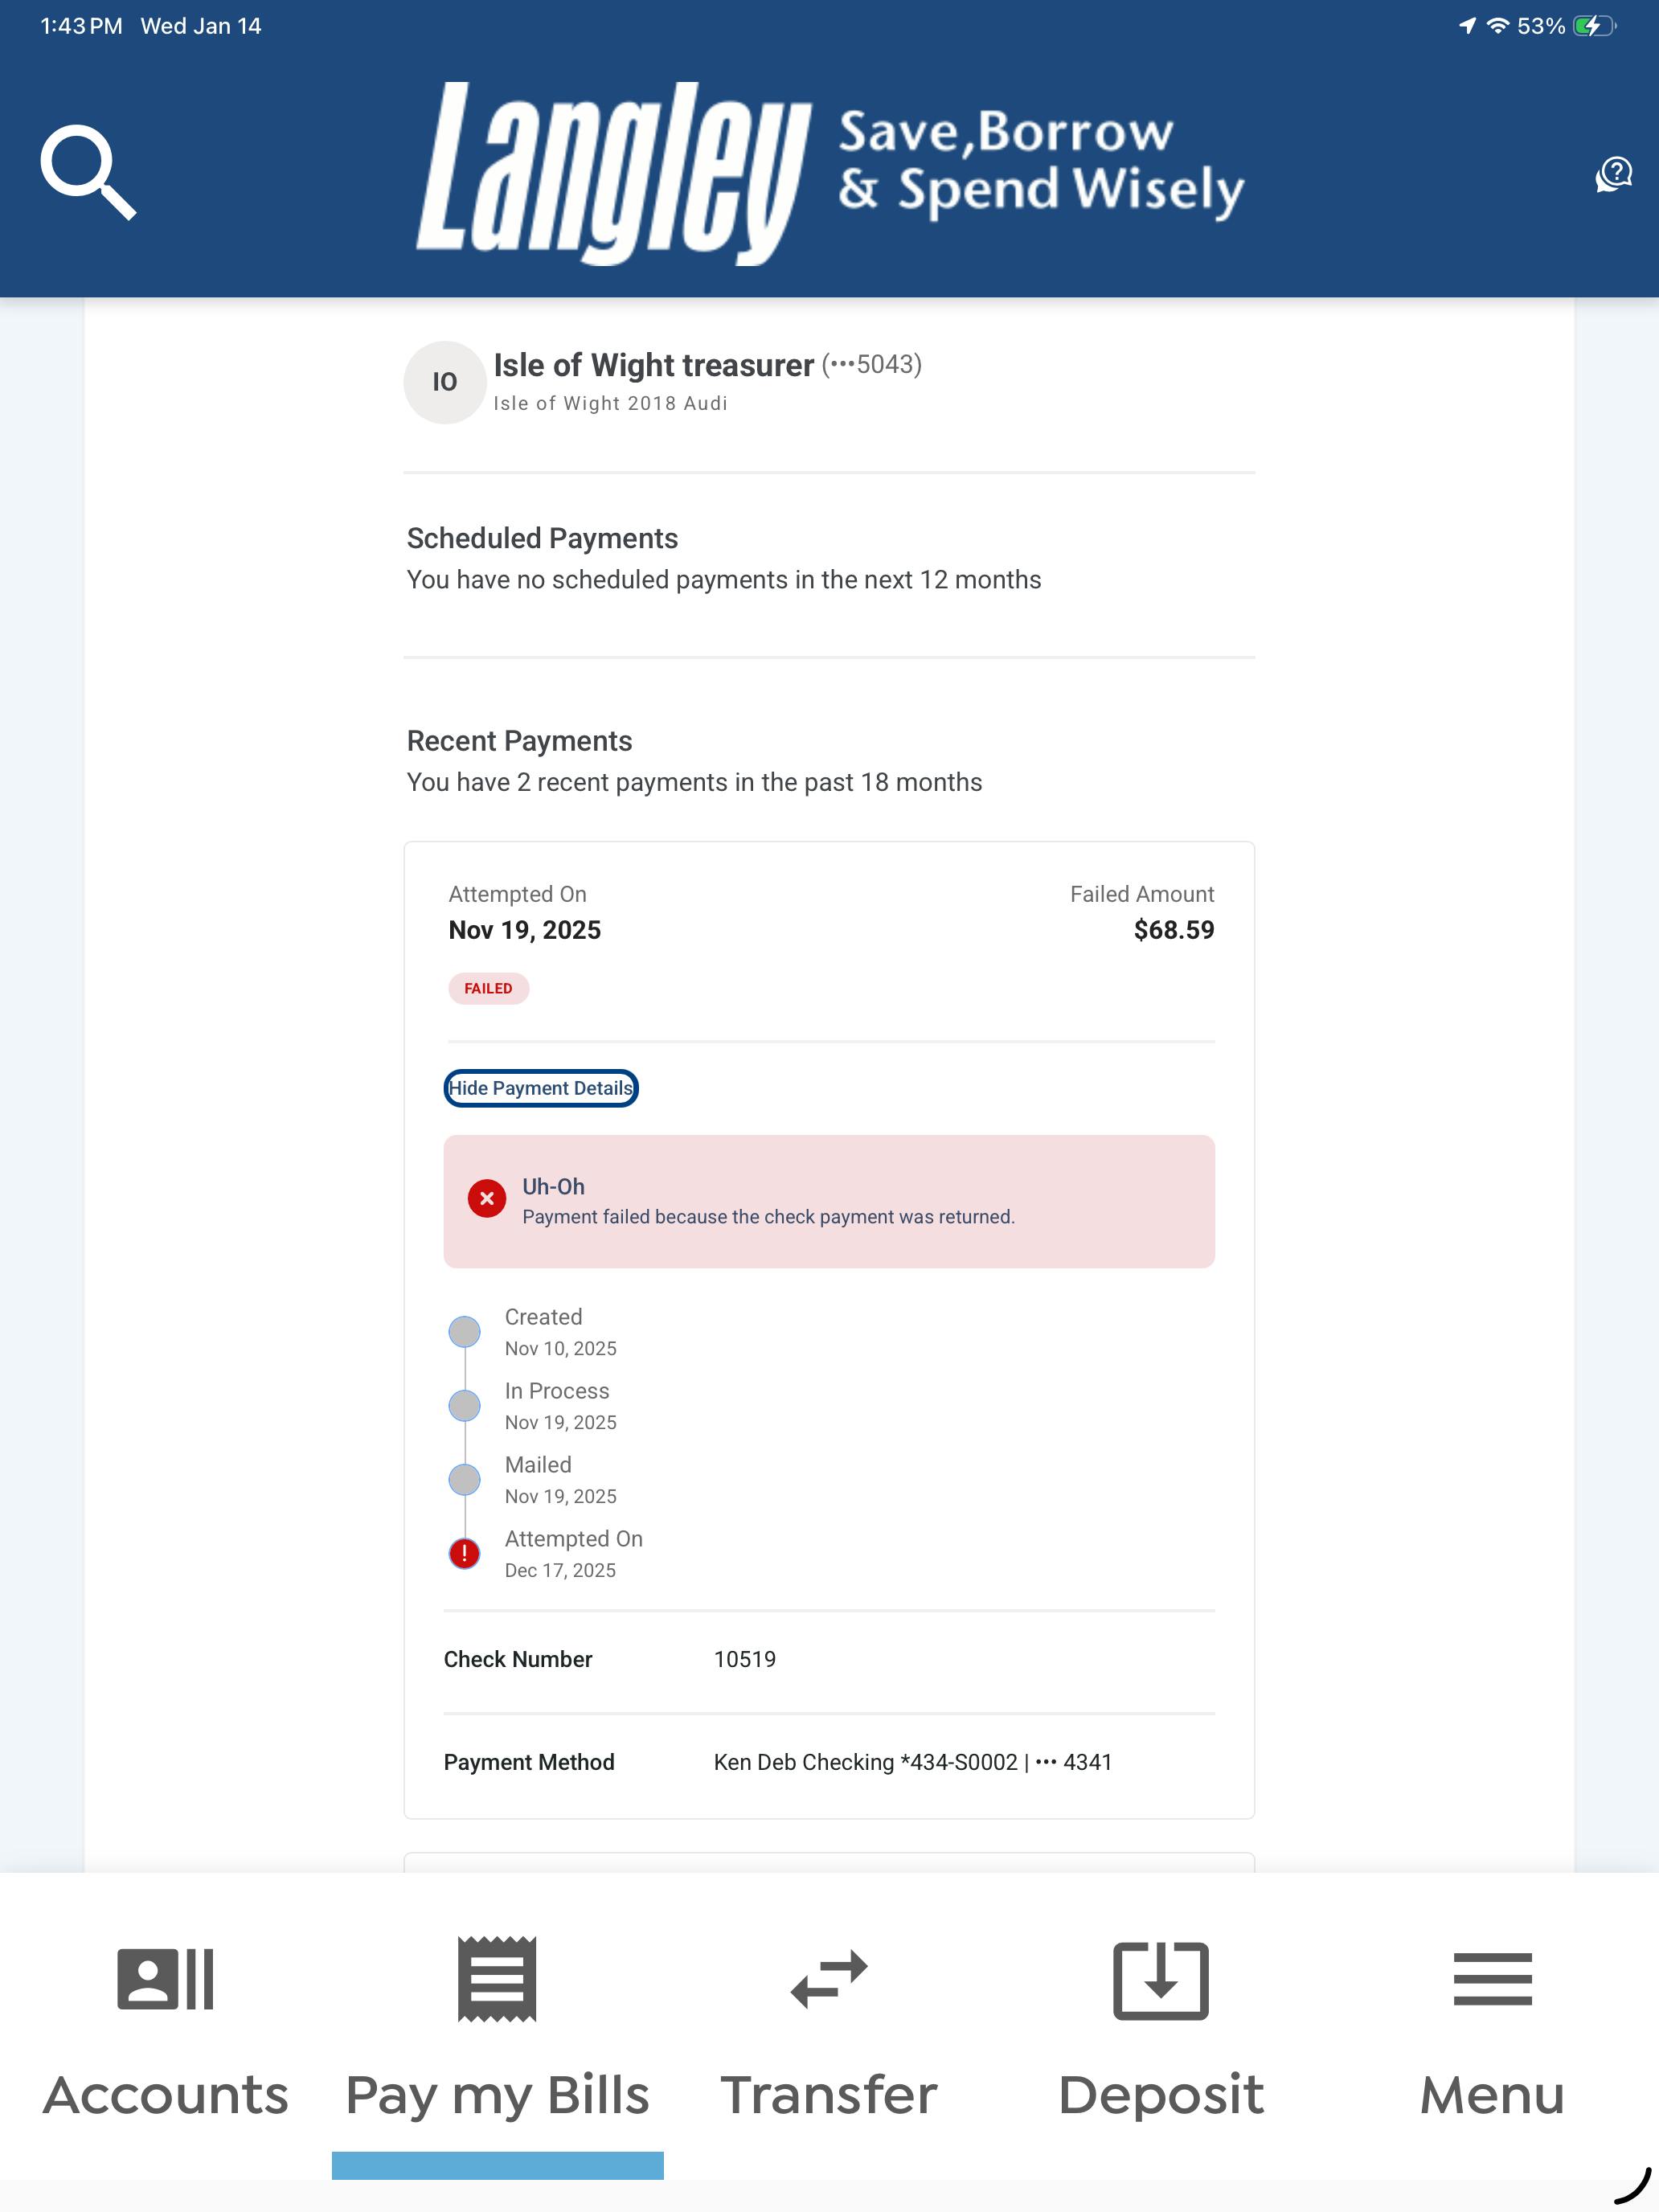Select the Deposit tab label

[1160, 2094]
